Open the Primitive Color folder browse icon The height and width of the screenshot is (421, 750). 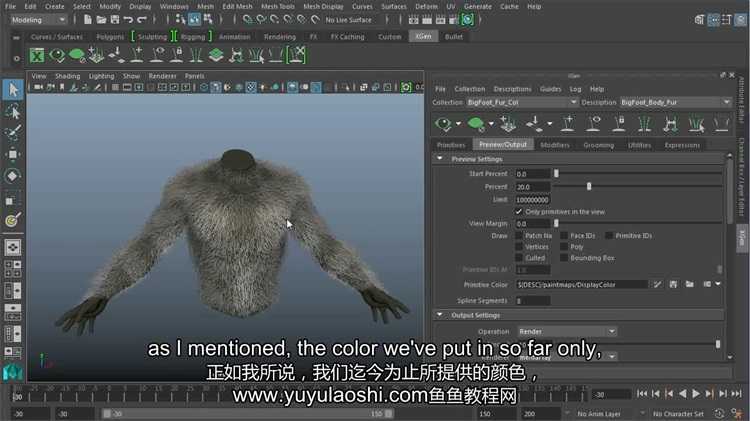click(689, 284)
